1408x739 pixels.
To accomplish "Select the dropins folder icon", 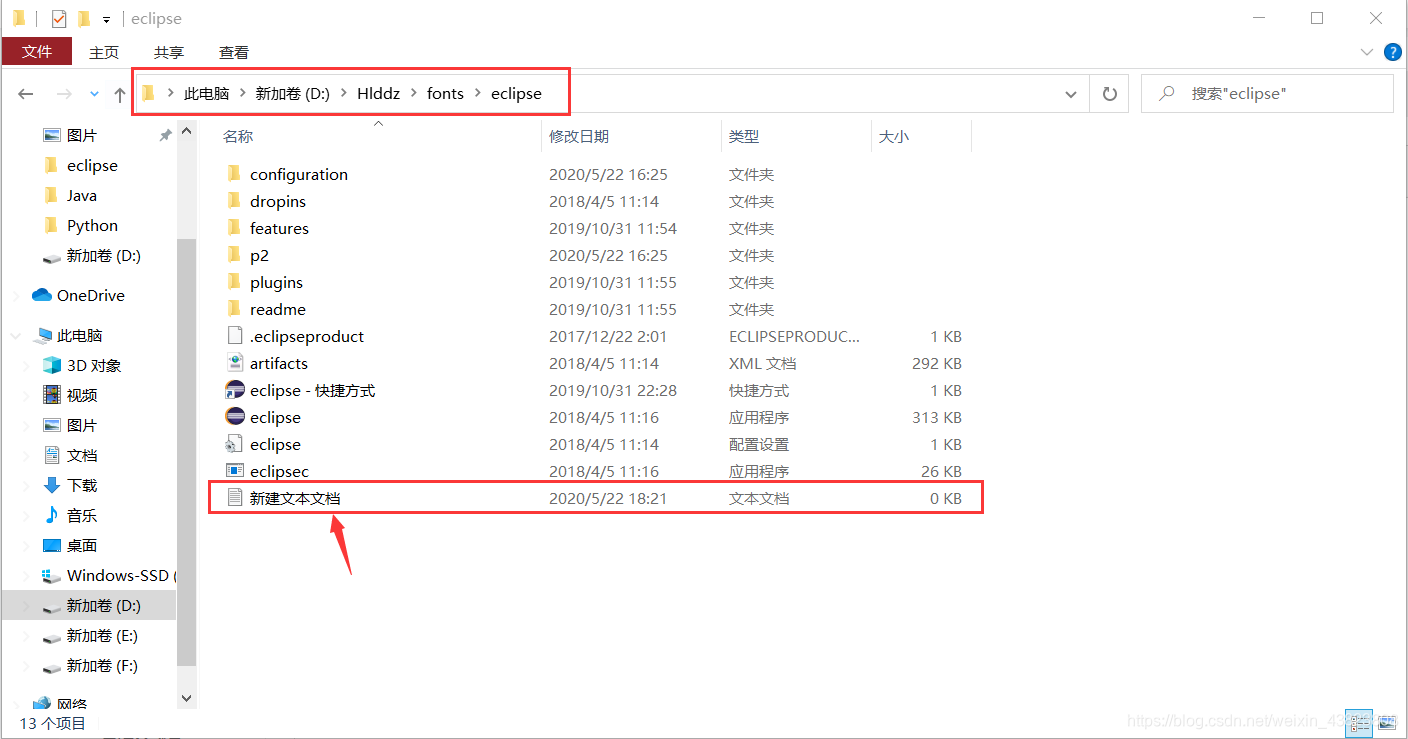I will 235,201.
